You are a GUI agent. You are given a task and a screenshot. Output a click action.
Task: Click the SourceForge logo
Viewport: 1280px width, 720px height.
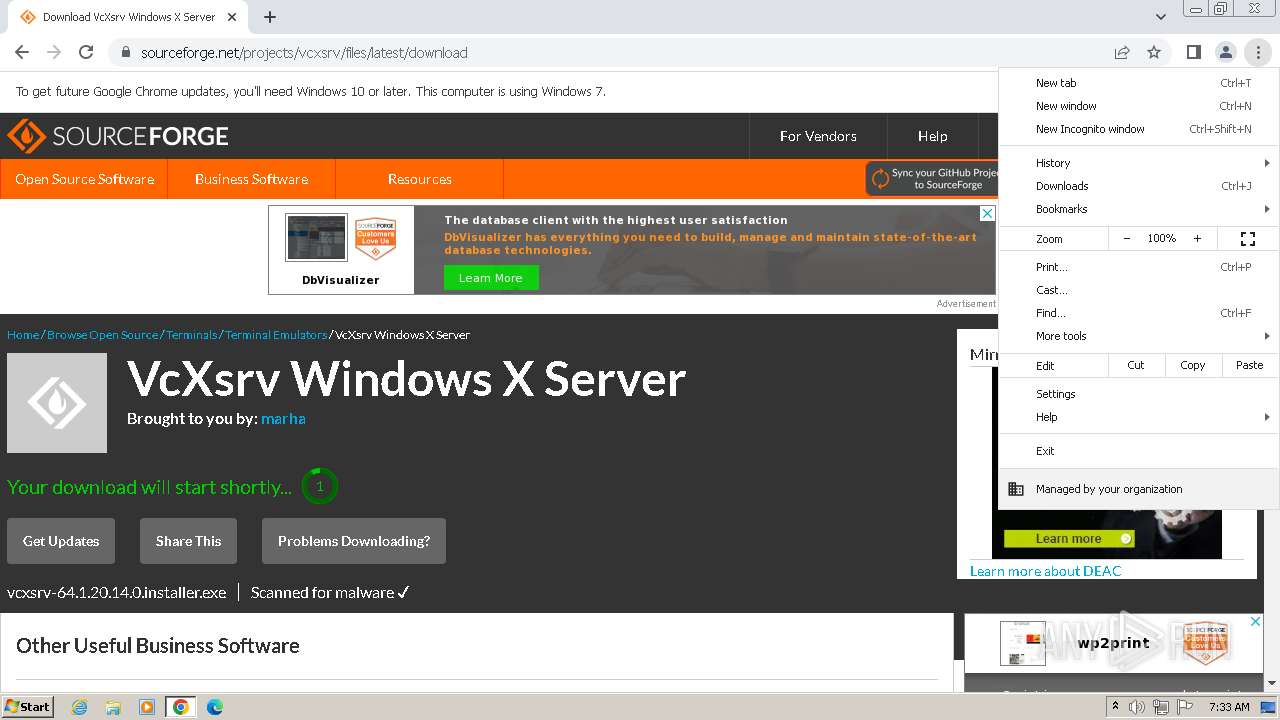coord(118,136)
